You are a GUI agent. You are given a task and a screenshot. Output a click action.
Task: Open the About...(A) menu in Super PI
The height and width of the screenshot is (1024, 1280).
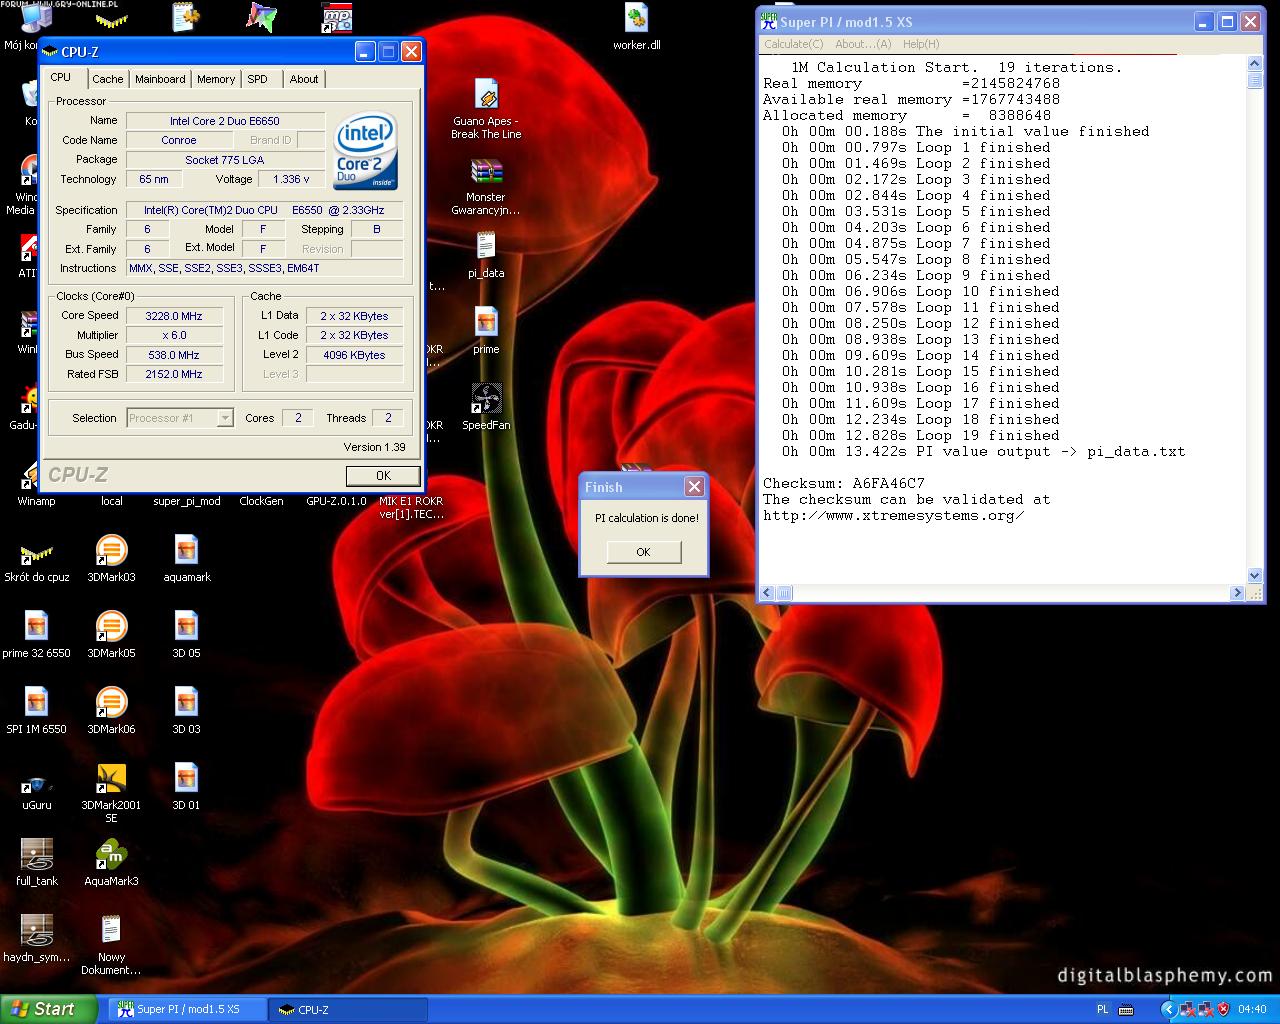click(863, 44)
